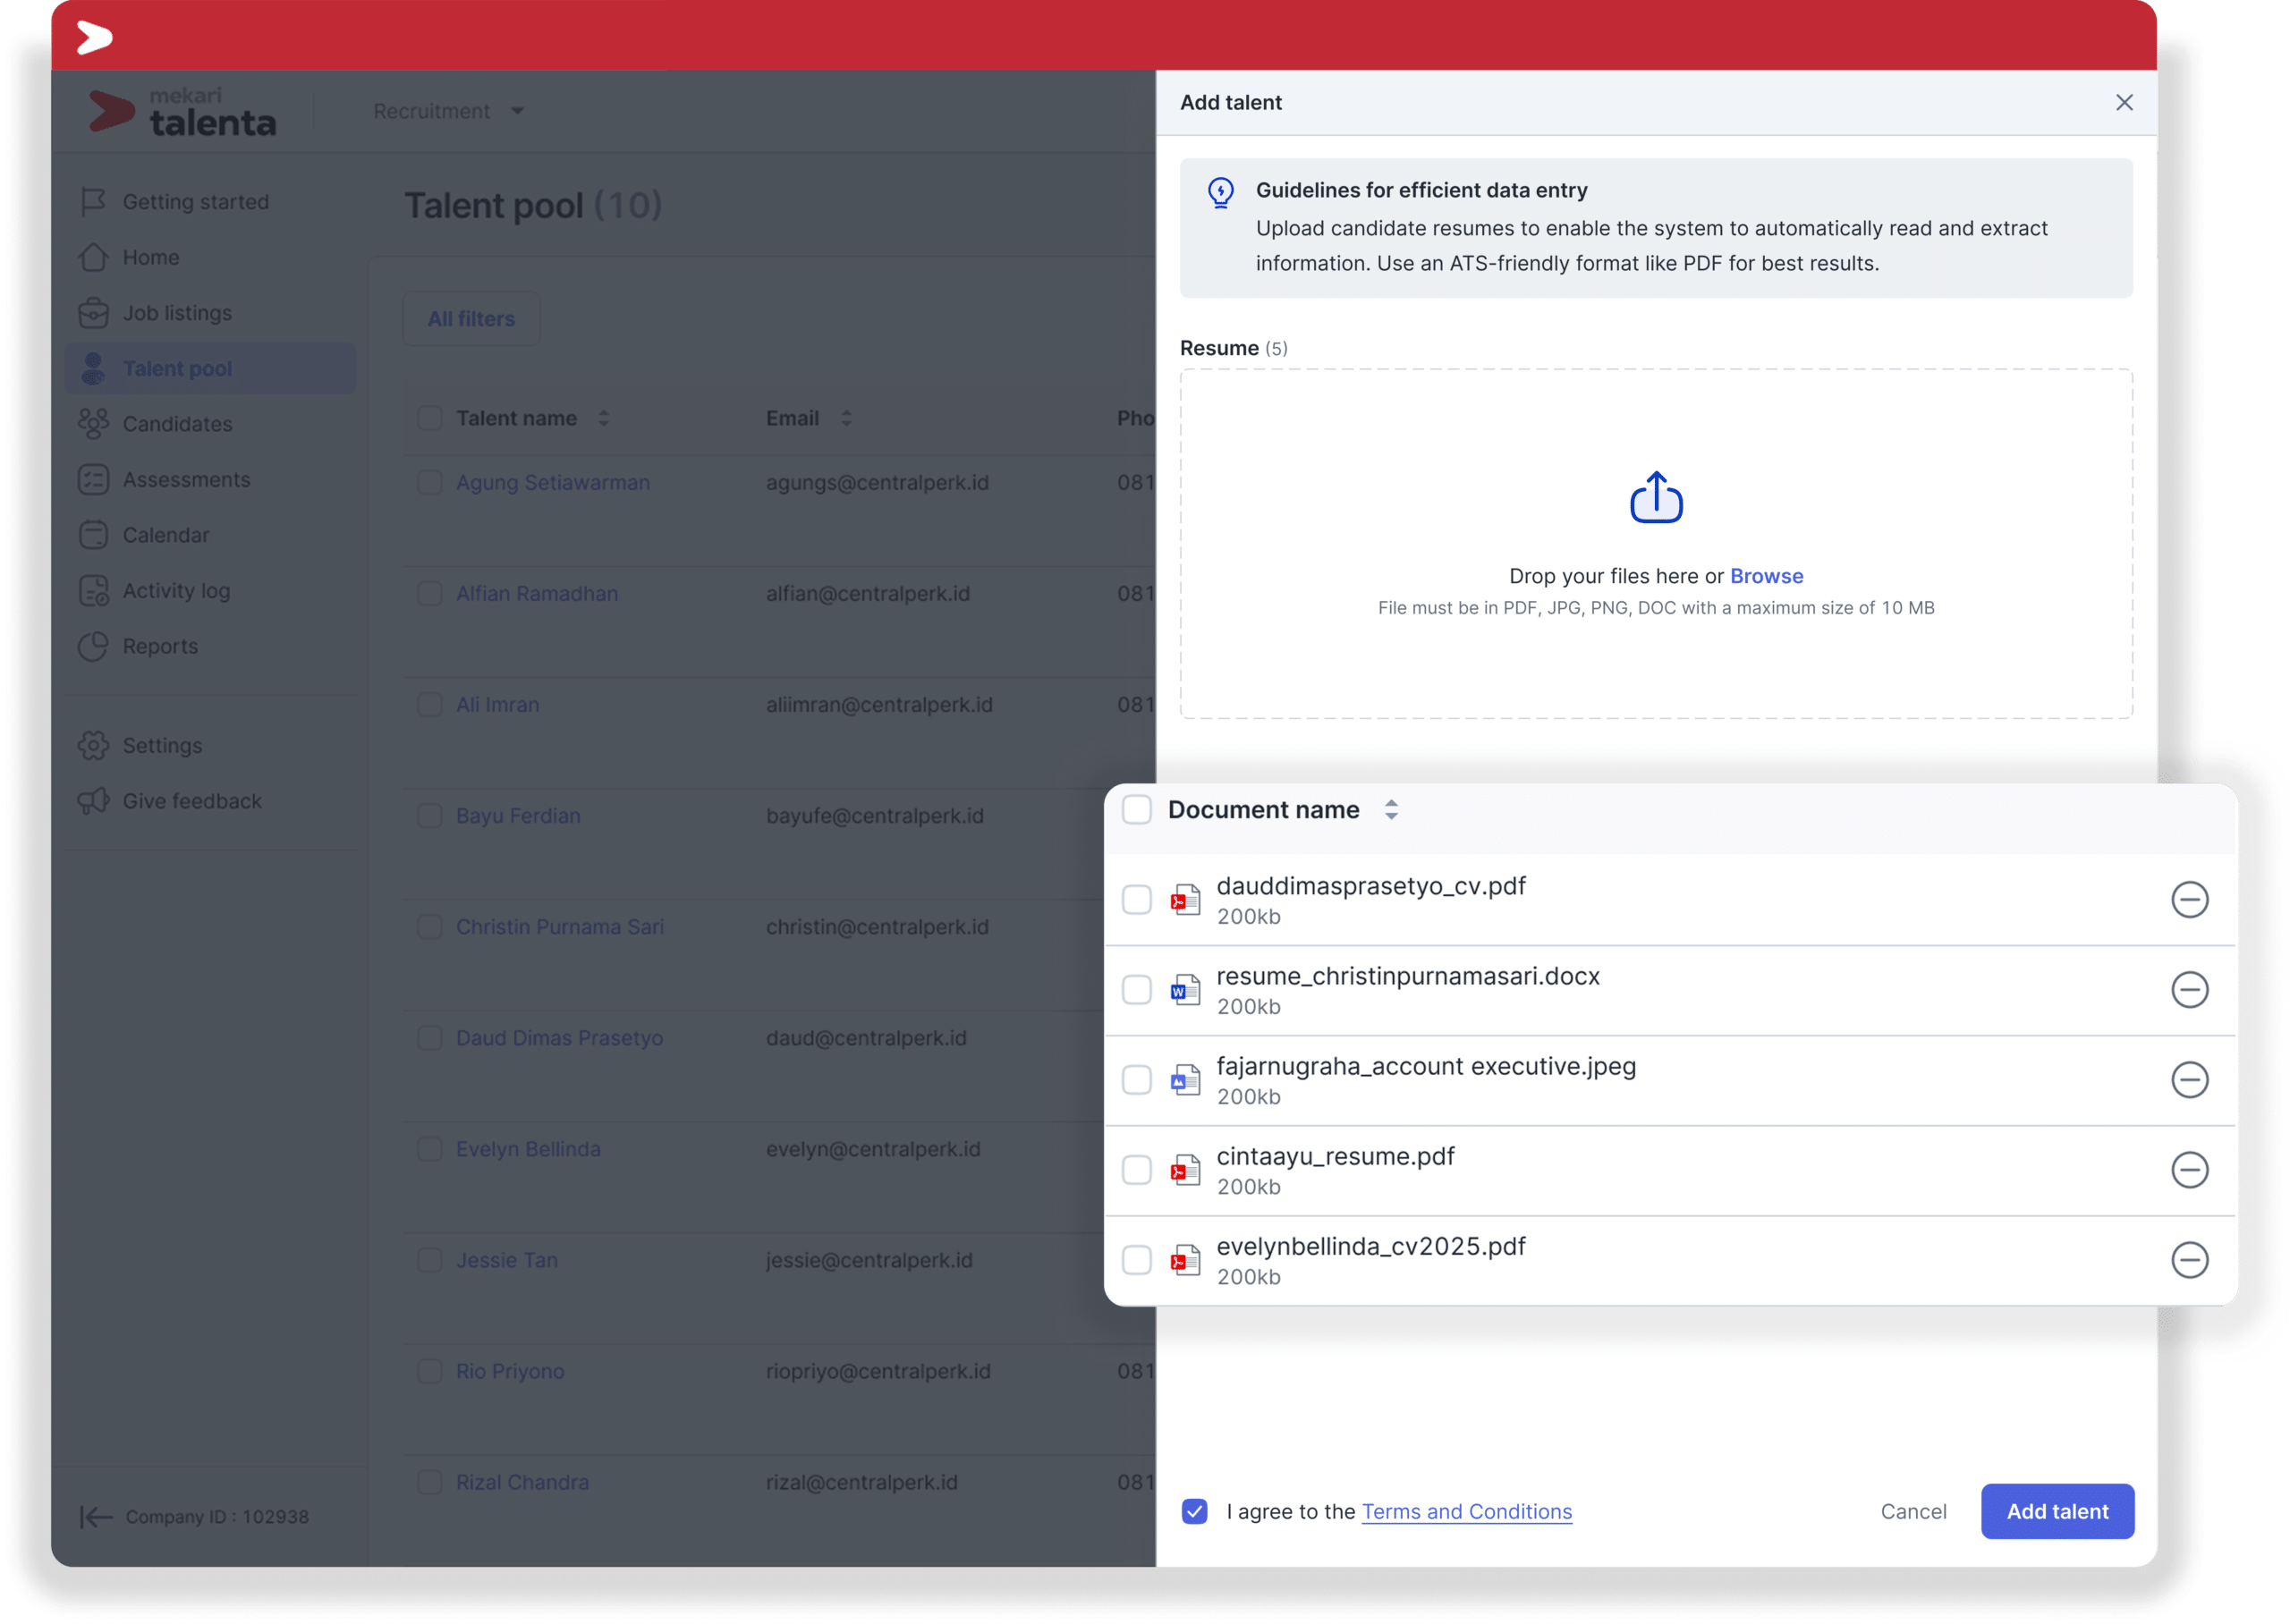Click Browse to choose files

(x=1766, y=576)
